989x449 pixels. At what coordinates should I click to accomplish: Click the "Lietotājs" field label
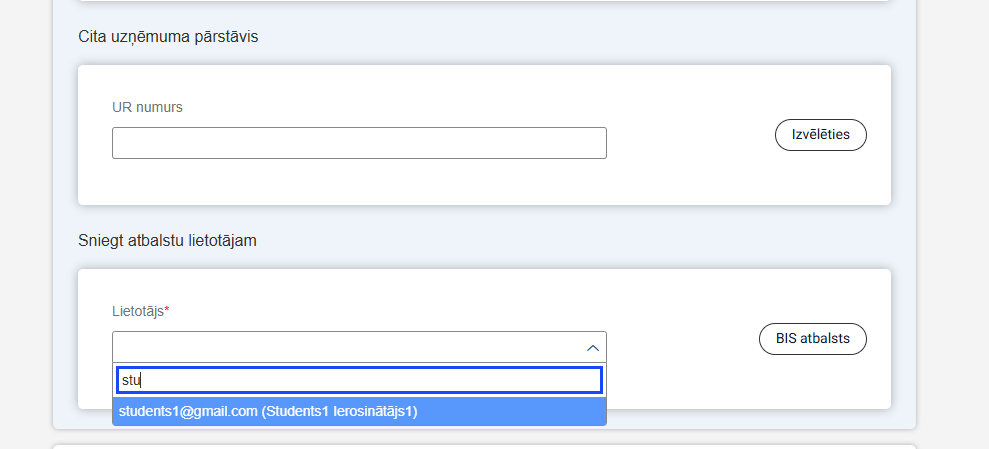tap(137, 311)
